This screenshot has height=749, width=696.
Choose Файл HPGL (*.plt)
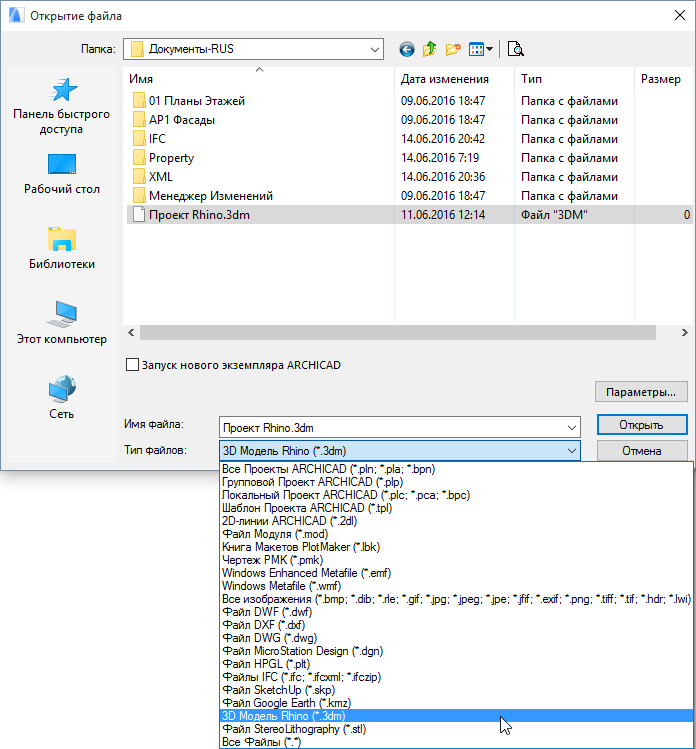pyautogui.click(x=456, y=664)
